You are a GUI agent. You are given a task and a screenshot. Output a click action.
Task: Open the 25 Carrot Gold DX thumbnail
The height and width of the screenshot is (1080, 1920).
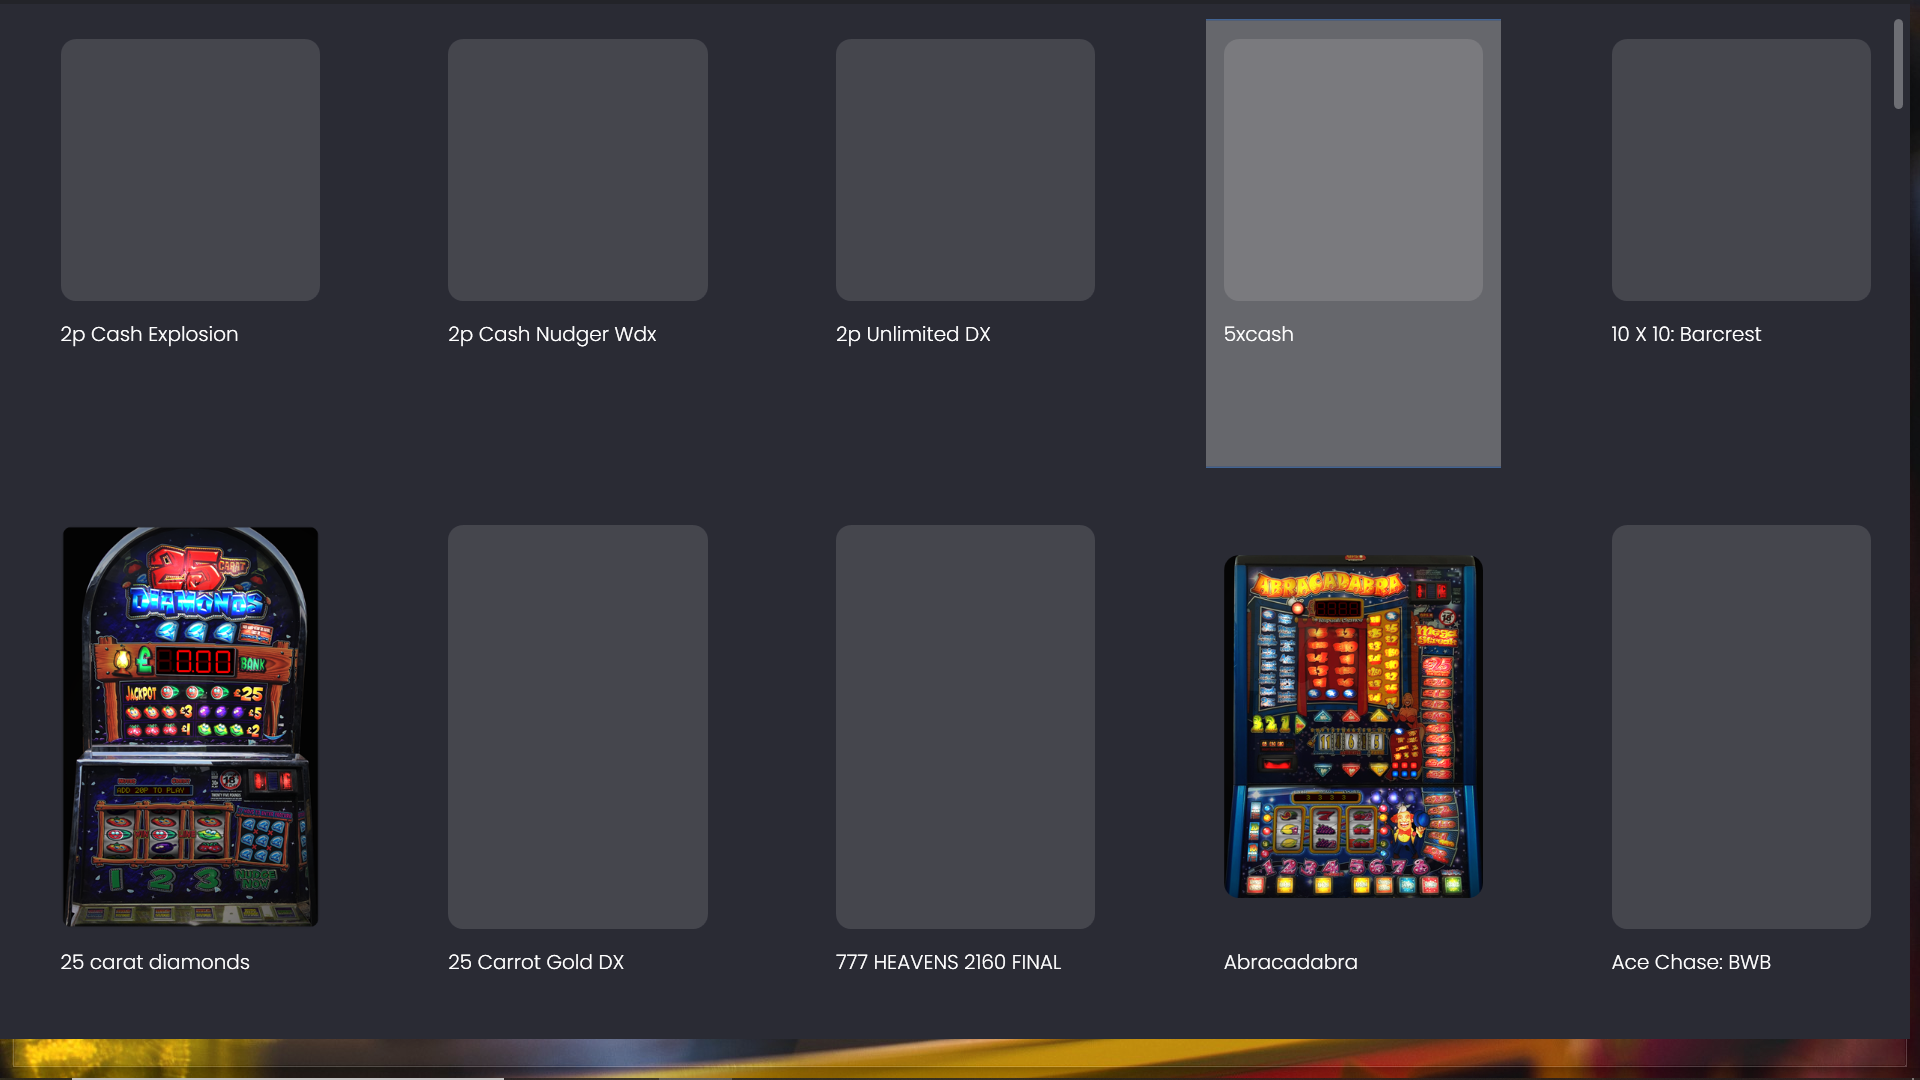[578, 727]
